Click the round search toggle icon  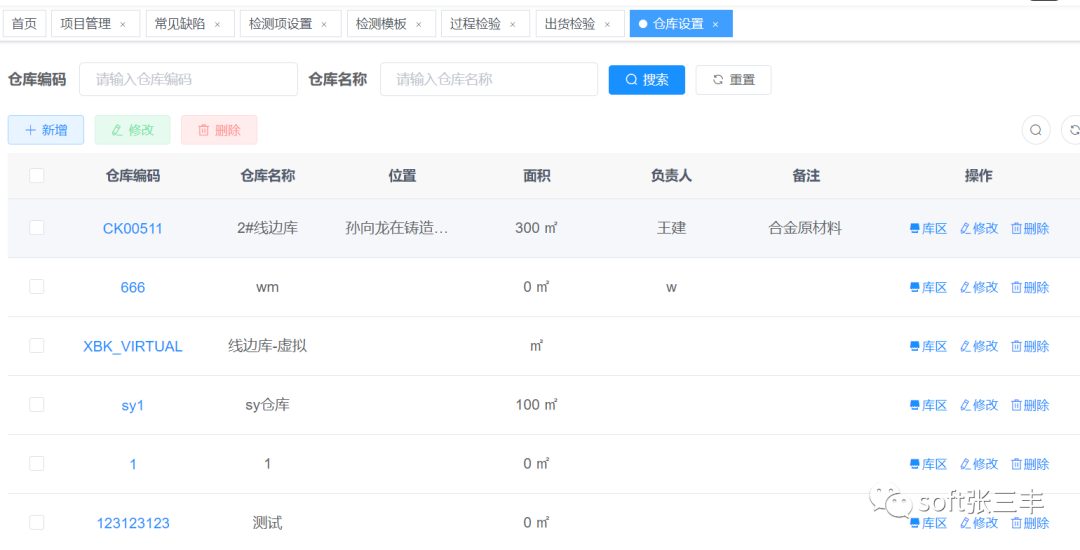1036,130
